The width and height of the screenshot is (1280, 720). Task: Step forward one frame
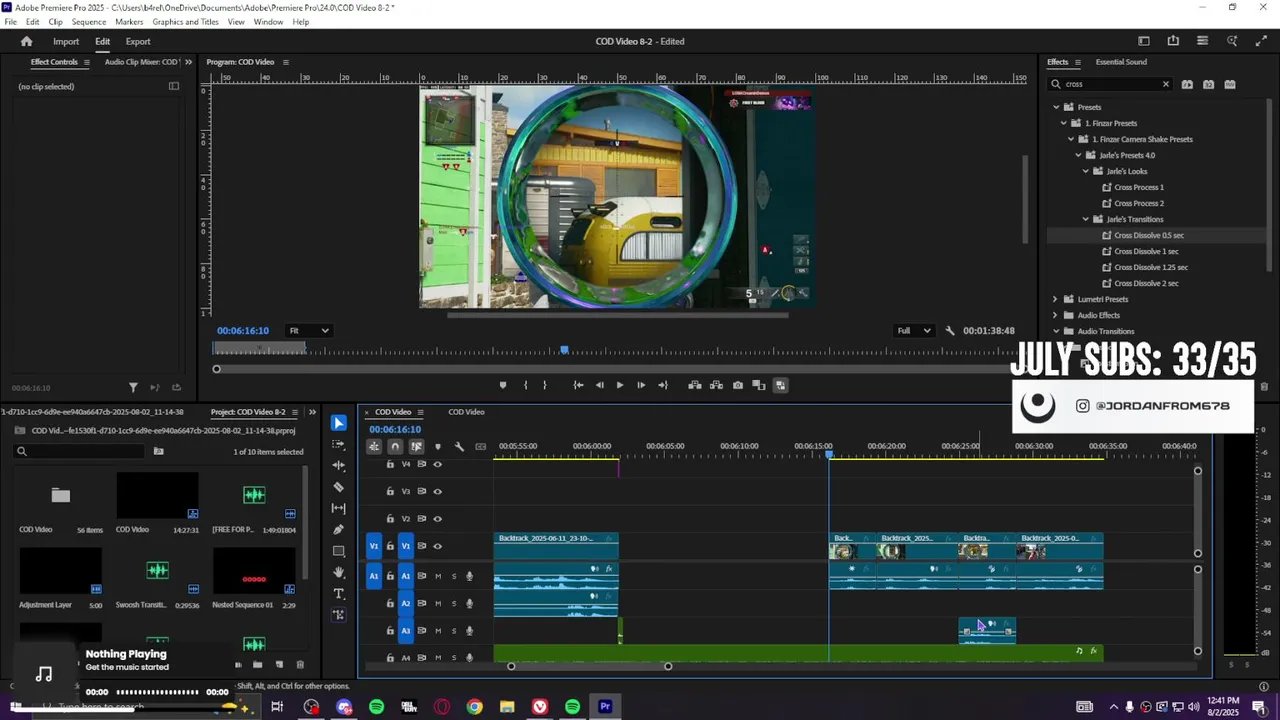pyautogui.click(x=641, y=385)
